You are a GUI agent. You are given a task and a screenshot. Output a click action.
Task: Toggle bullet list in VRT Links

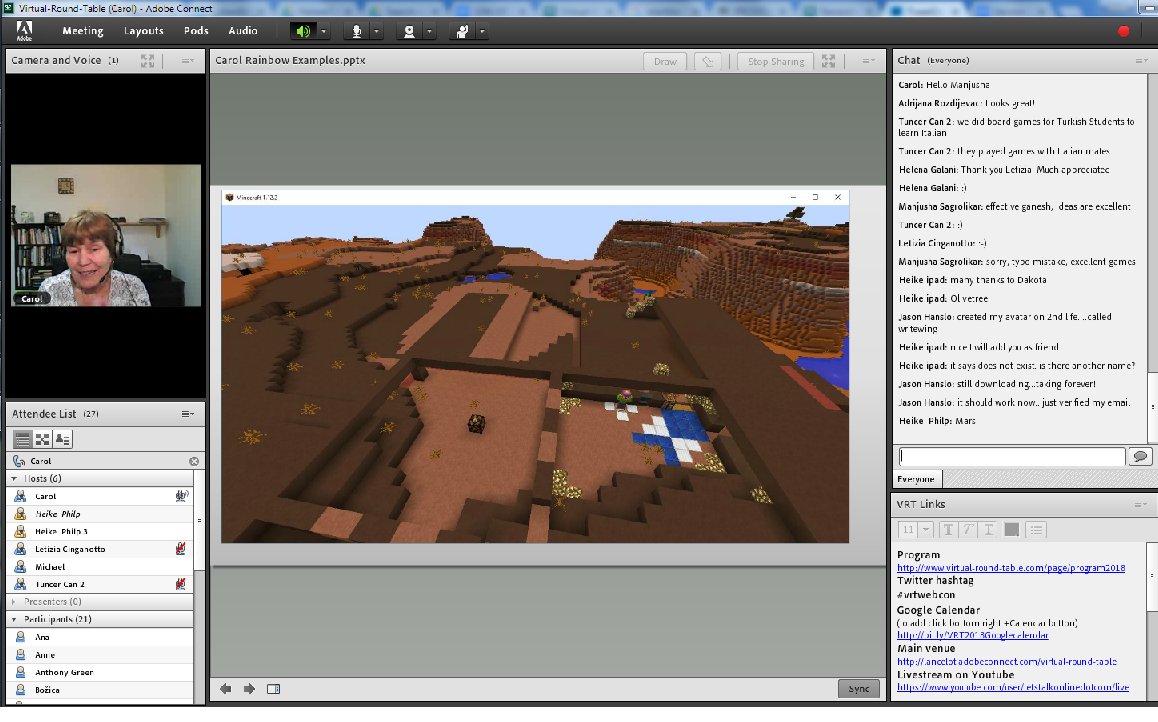[1036, 530]
